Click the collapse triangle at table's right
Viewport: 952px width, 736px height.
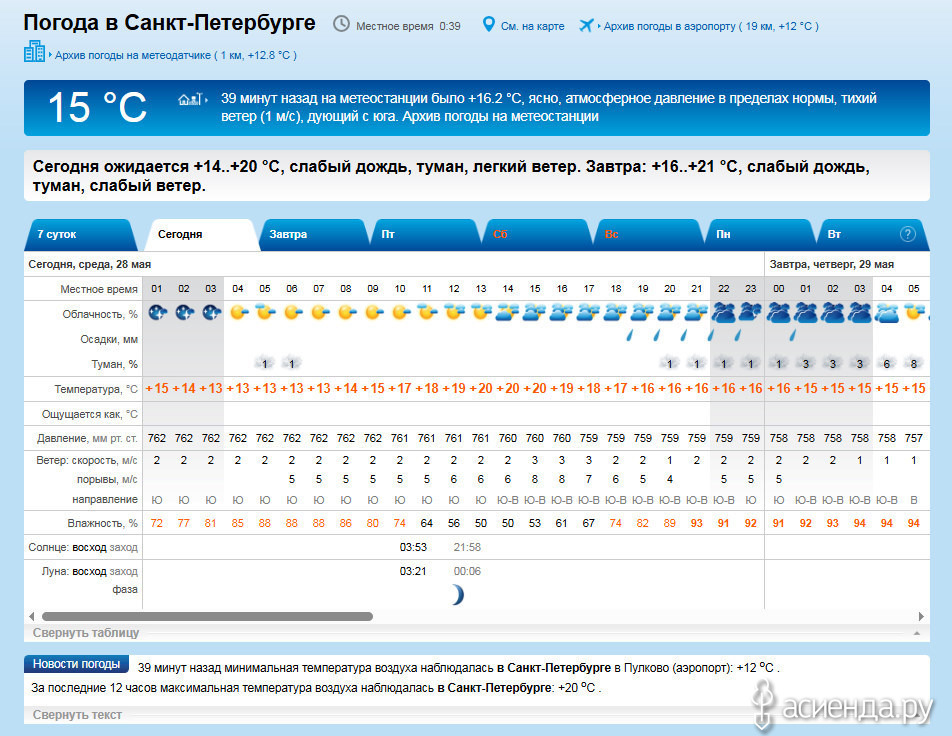tap(917, 633)
